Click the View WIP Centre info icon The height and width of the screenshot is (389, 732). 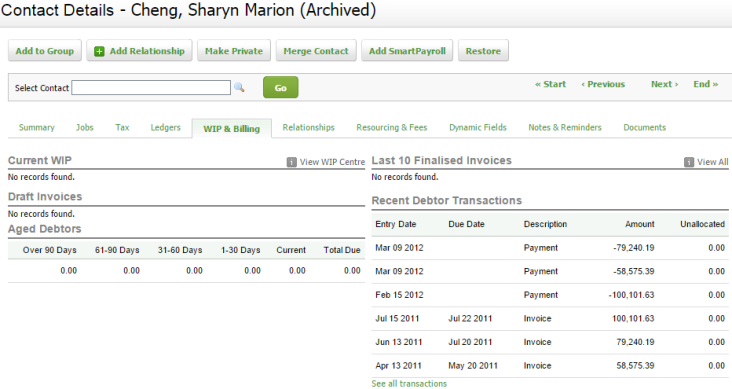point(291,162)
